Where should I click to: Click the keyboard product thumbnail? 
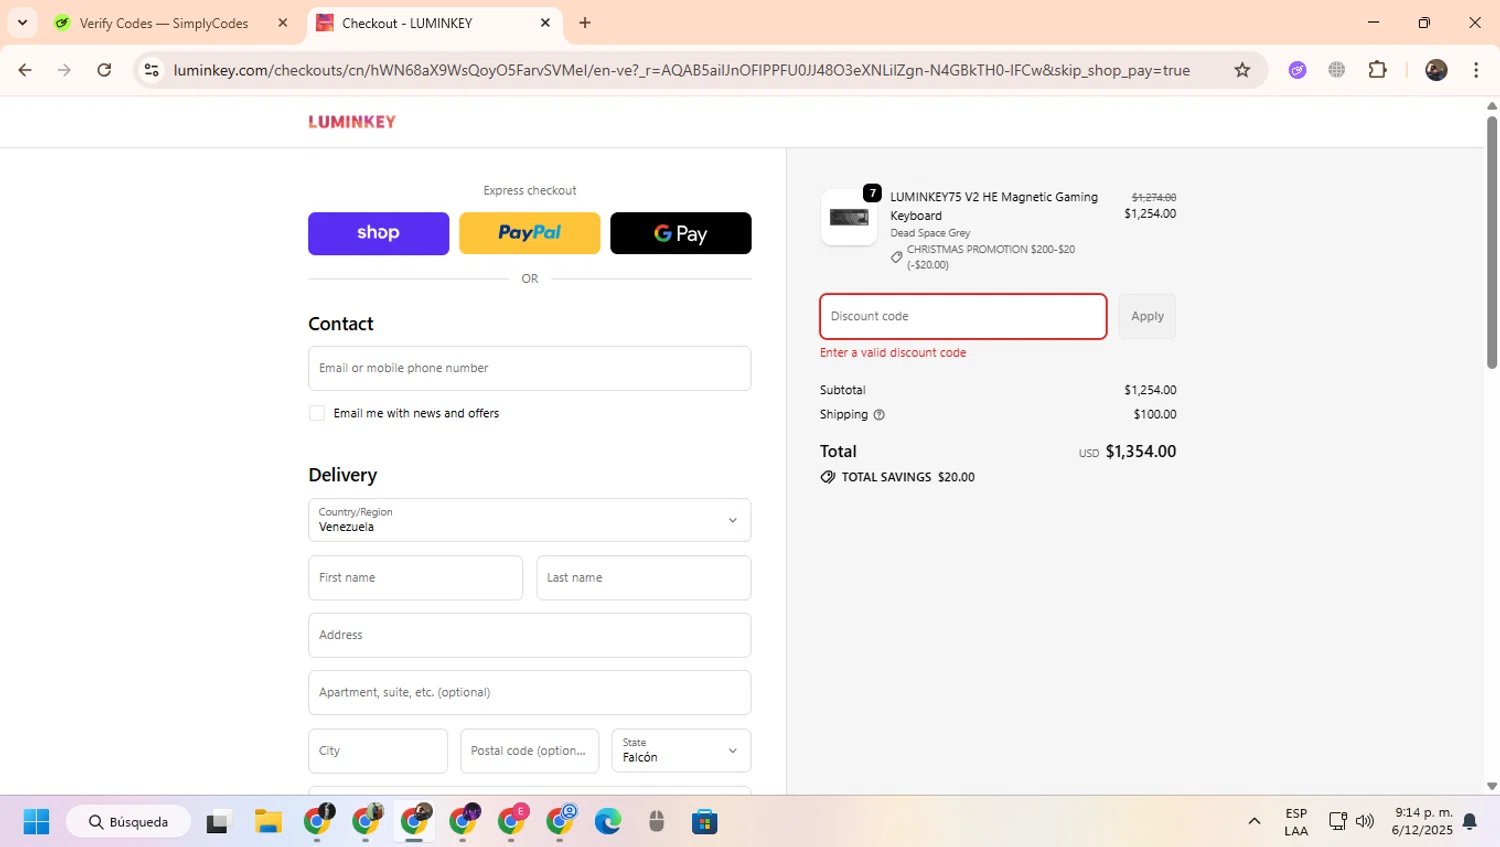[x=849, y=217]
